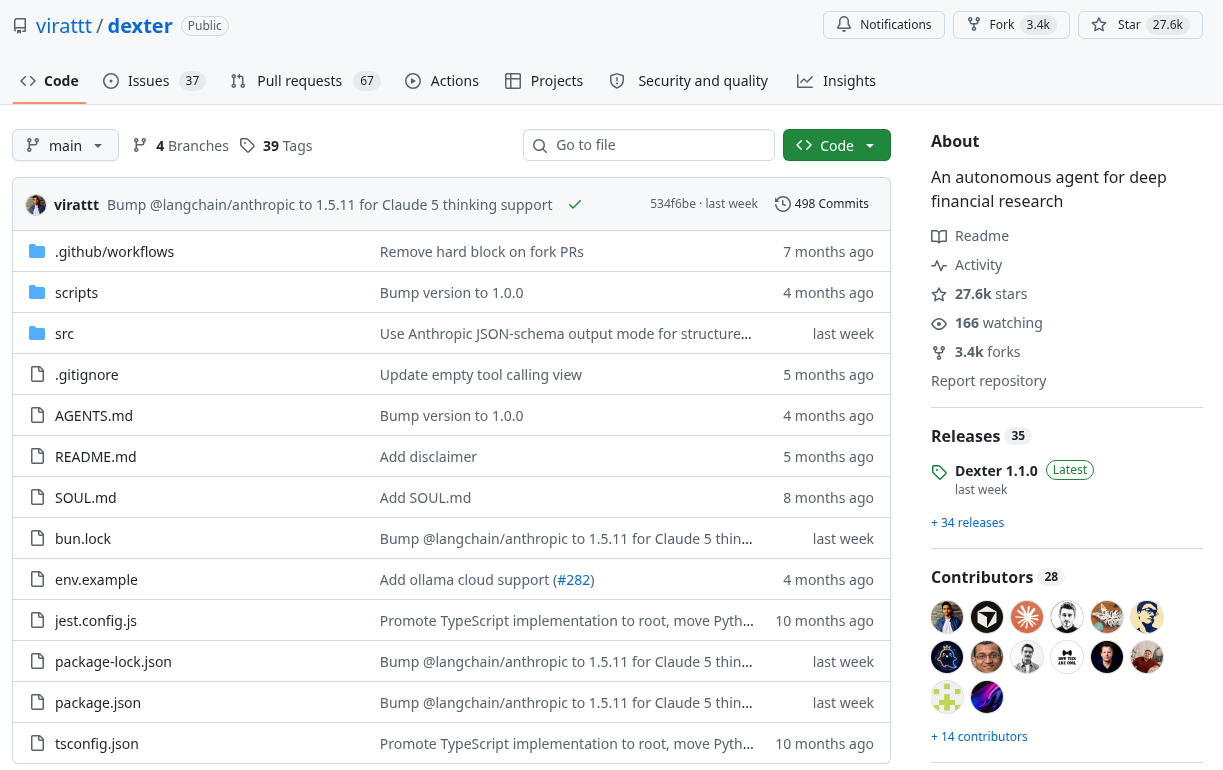
Task: Click the env.example file icon
Action: pos(37,579)
